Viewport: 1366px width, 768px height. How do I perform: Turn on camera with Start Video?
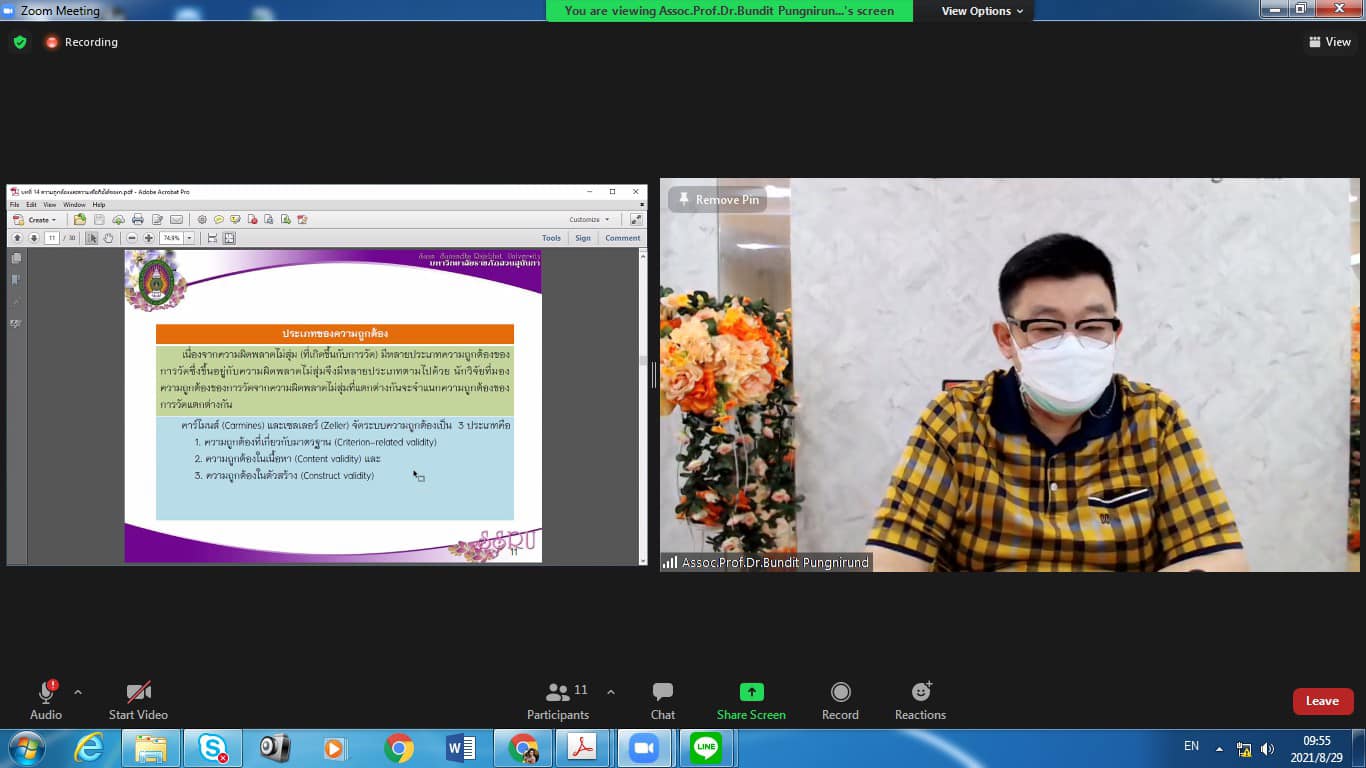tap(138, 693)
